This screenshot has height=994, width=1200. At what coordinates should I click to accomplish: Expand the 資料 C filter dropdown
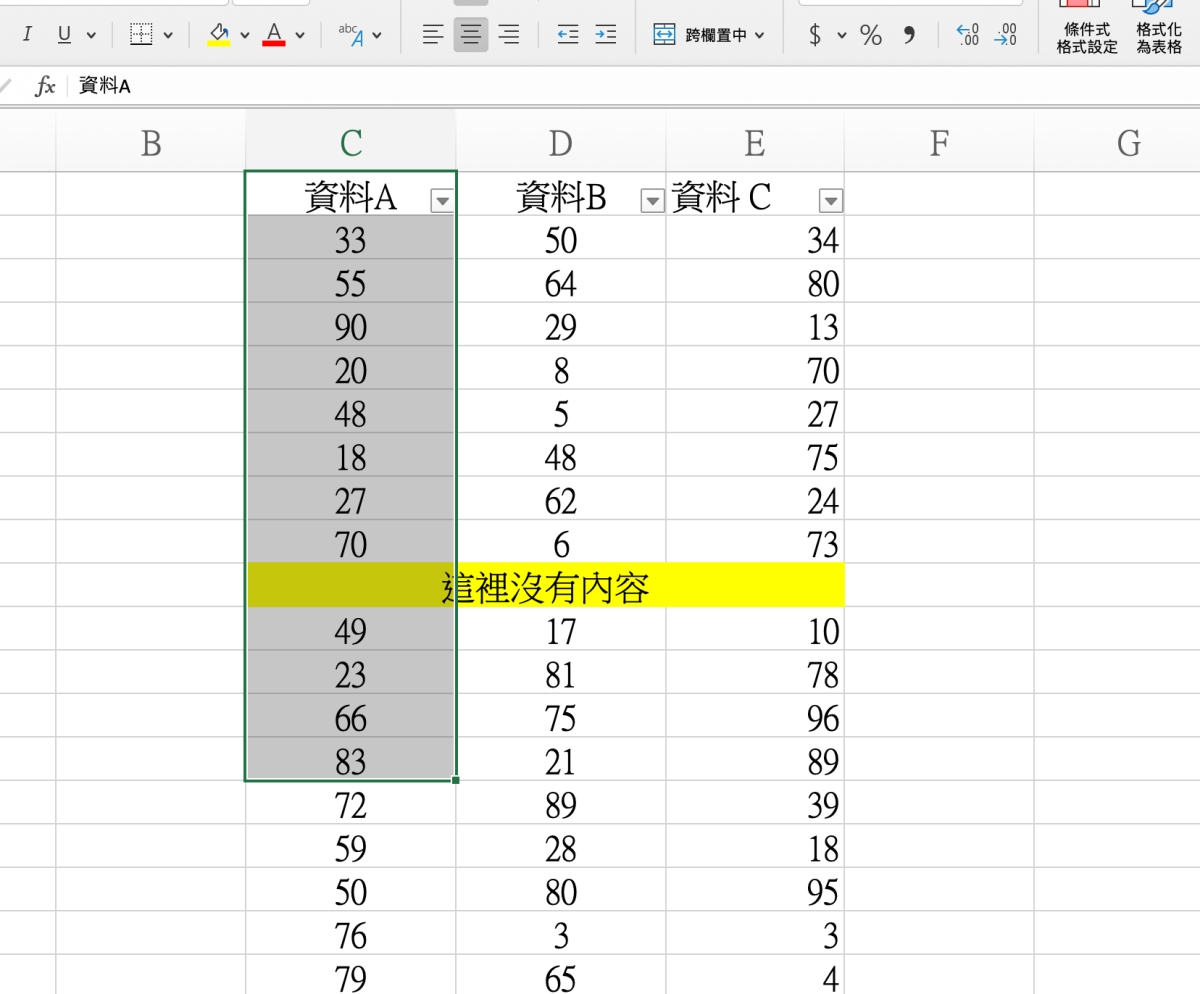830,201
